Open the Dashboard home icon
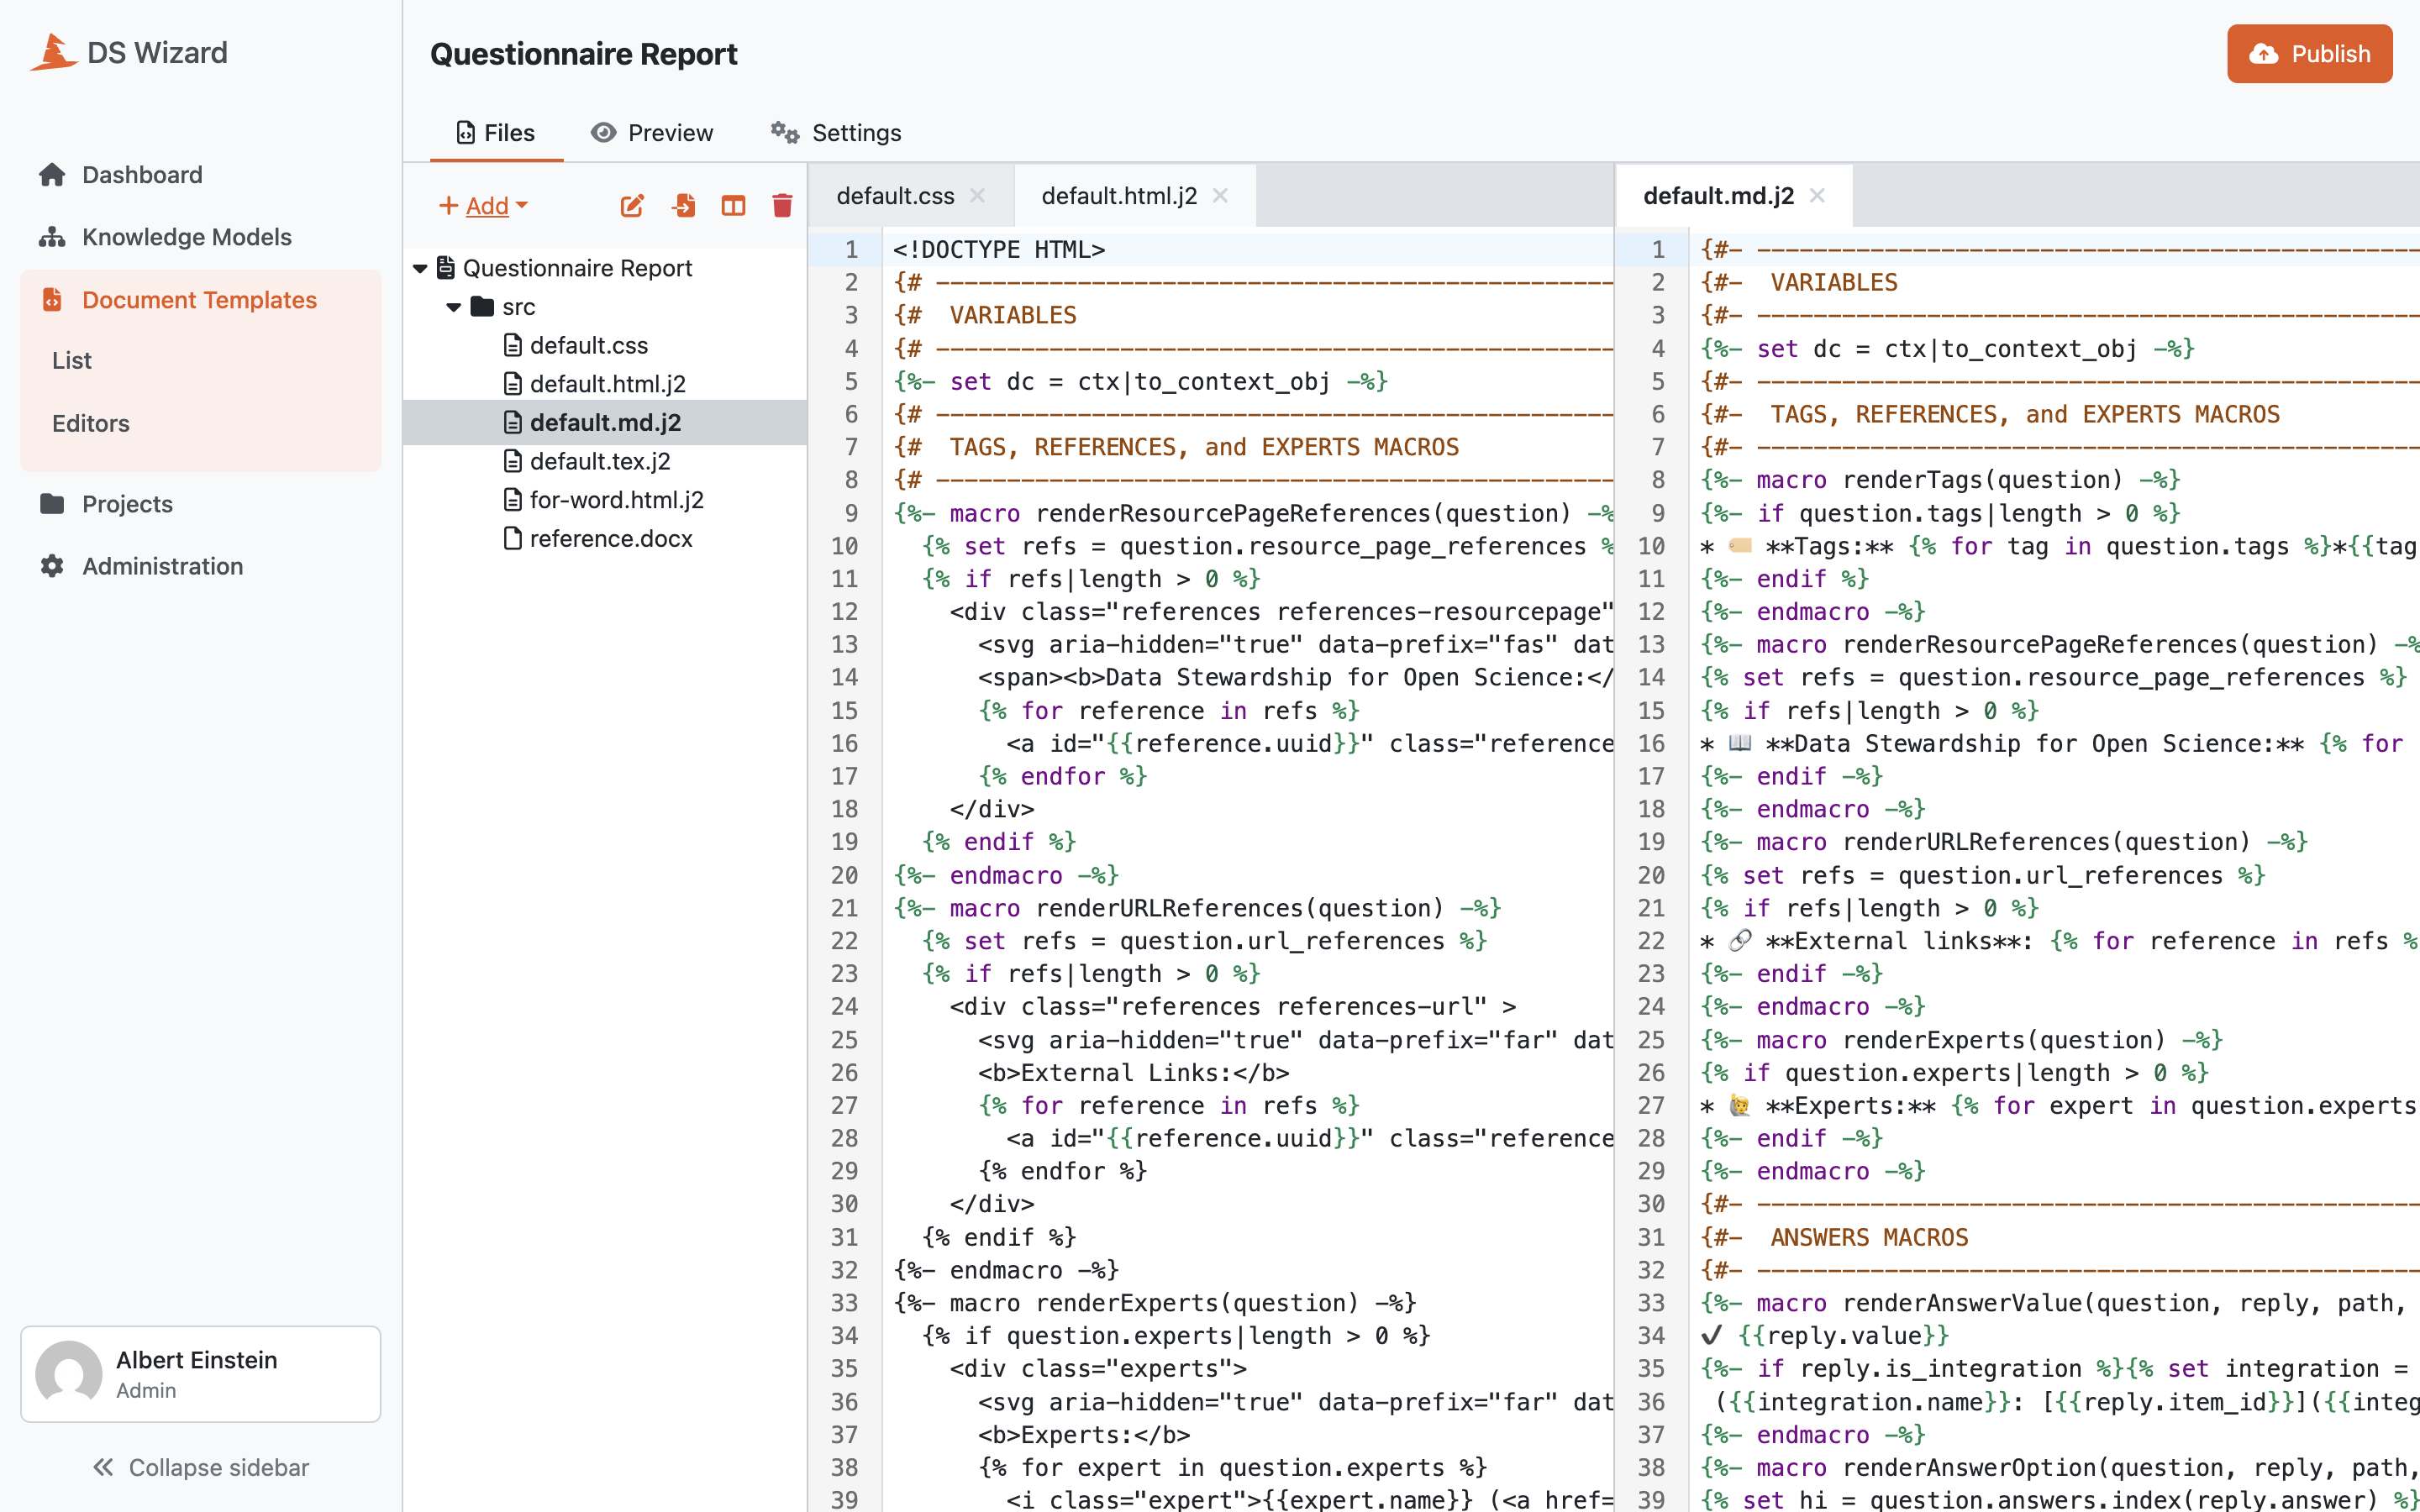Viewport: 2420px width, 1512px height. pyautogui.click(x=52, y=175)
